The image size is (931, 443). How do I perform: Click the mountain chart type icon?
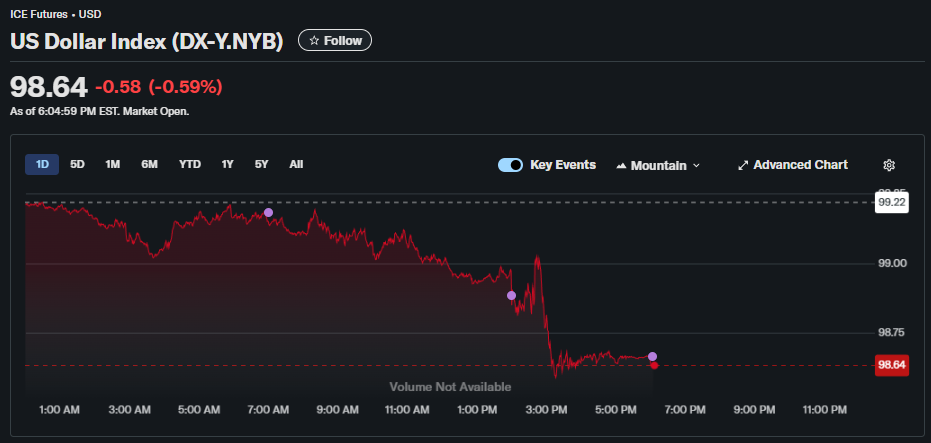621,165
